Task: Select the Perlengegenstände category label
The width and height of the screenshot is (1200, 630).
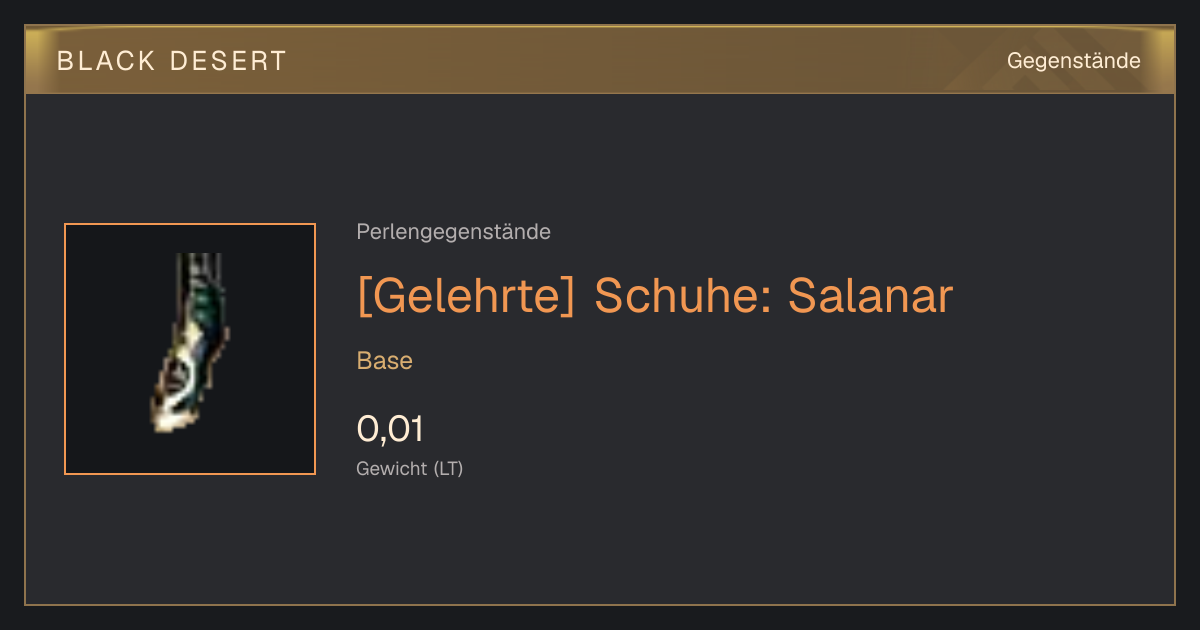Action: pyautogui.click(x=453, y=232)
